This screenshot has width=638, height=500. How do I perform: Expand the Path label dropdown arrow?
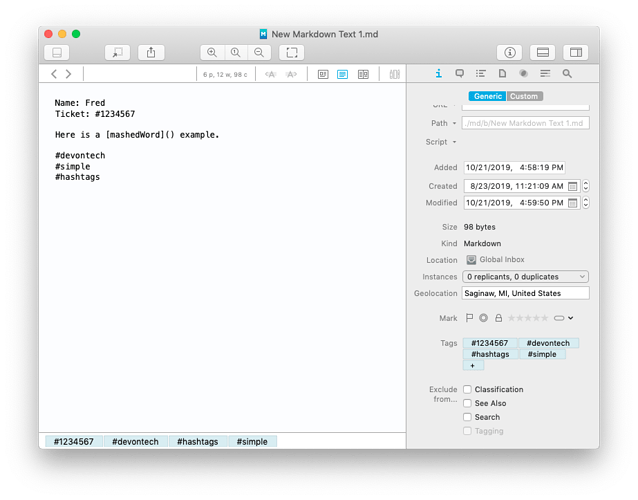tap(454, 123)
